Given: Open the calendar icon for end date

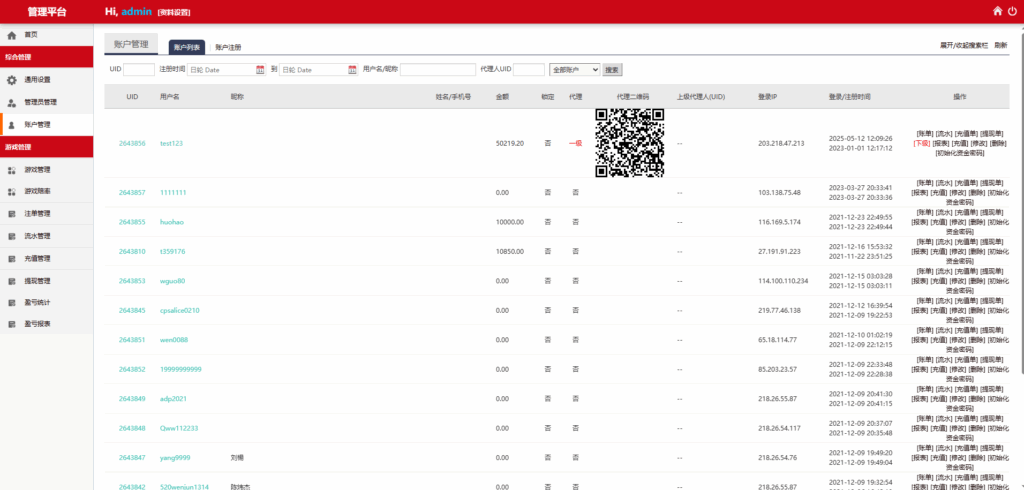Looking at the screenshot, I should tap(352, 70).
